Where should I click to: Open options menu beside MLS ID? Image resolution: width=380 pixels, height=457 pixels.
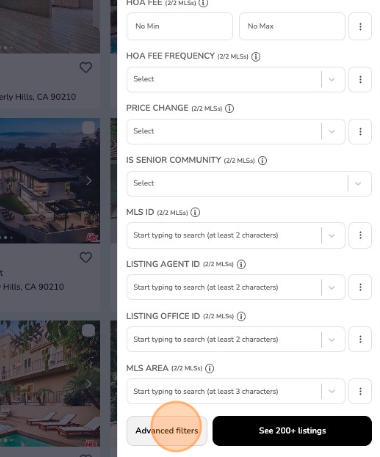click(x=360, y=235)
